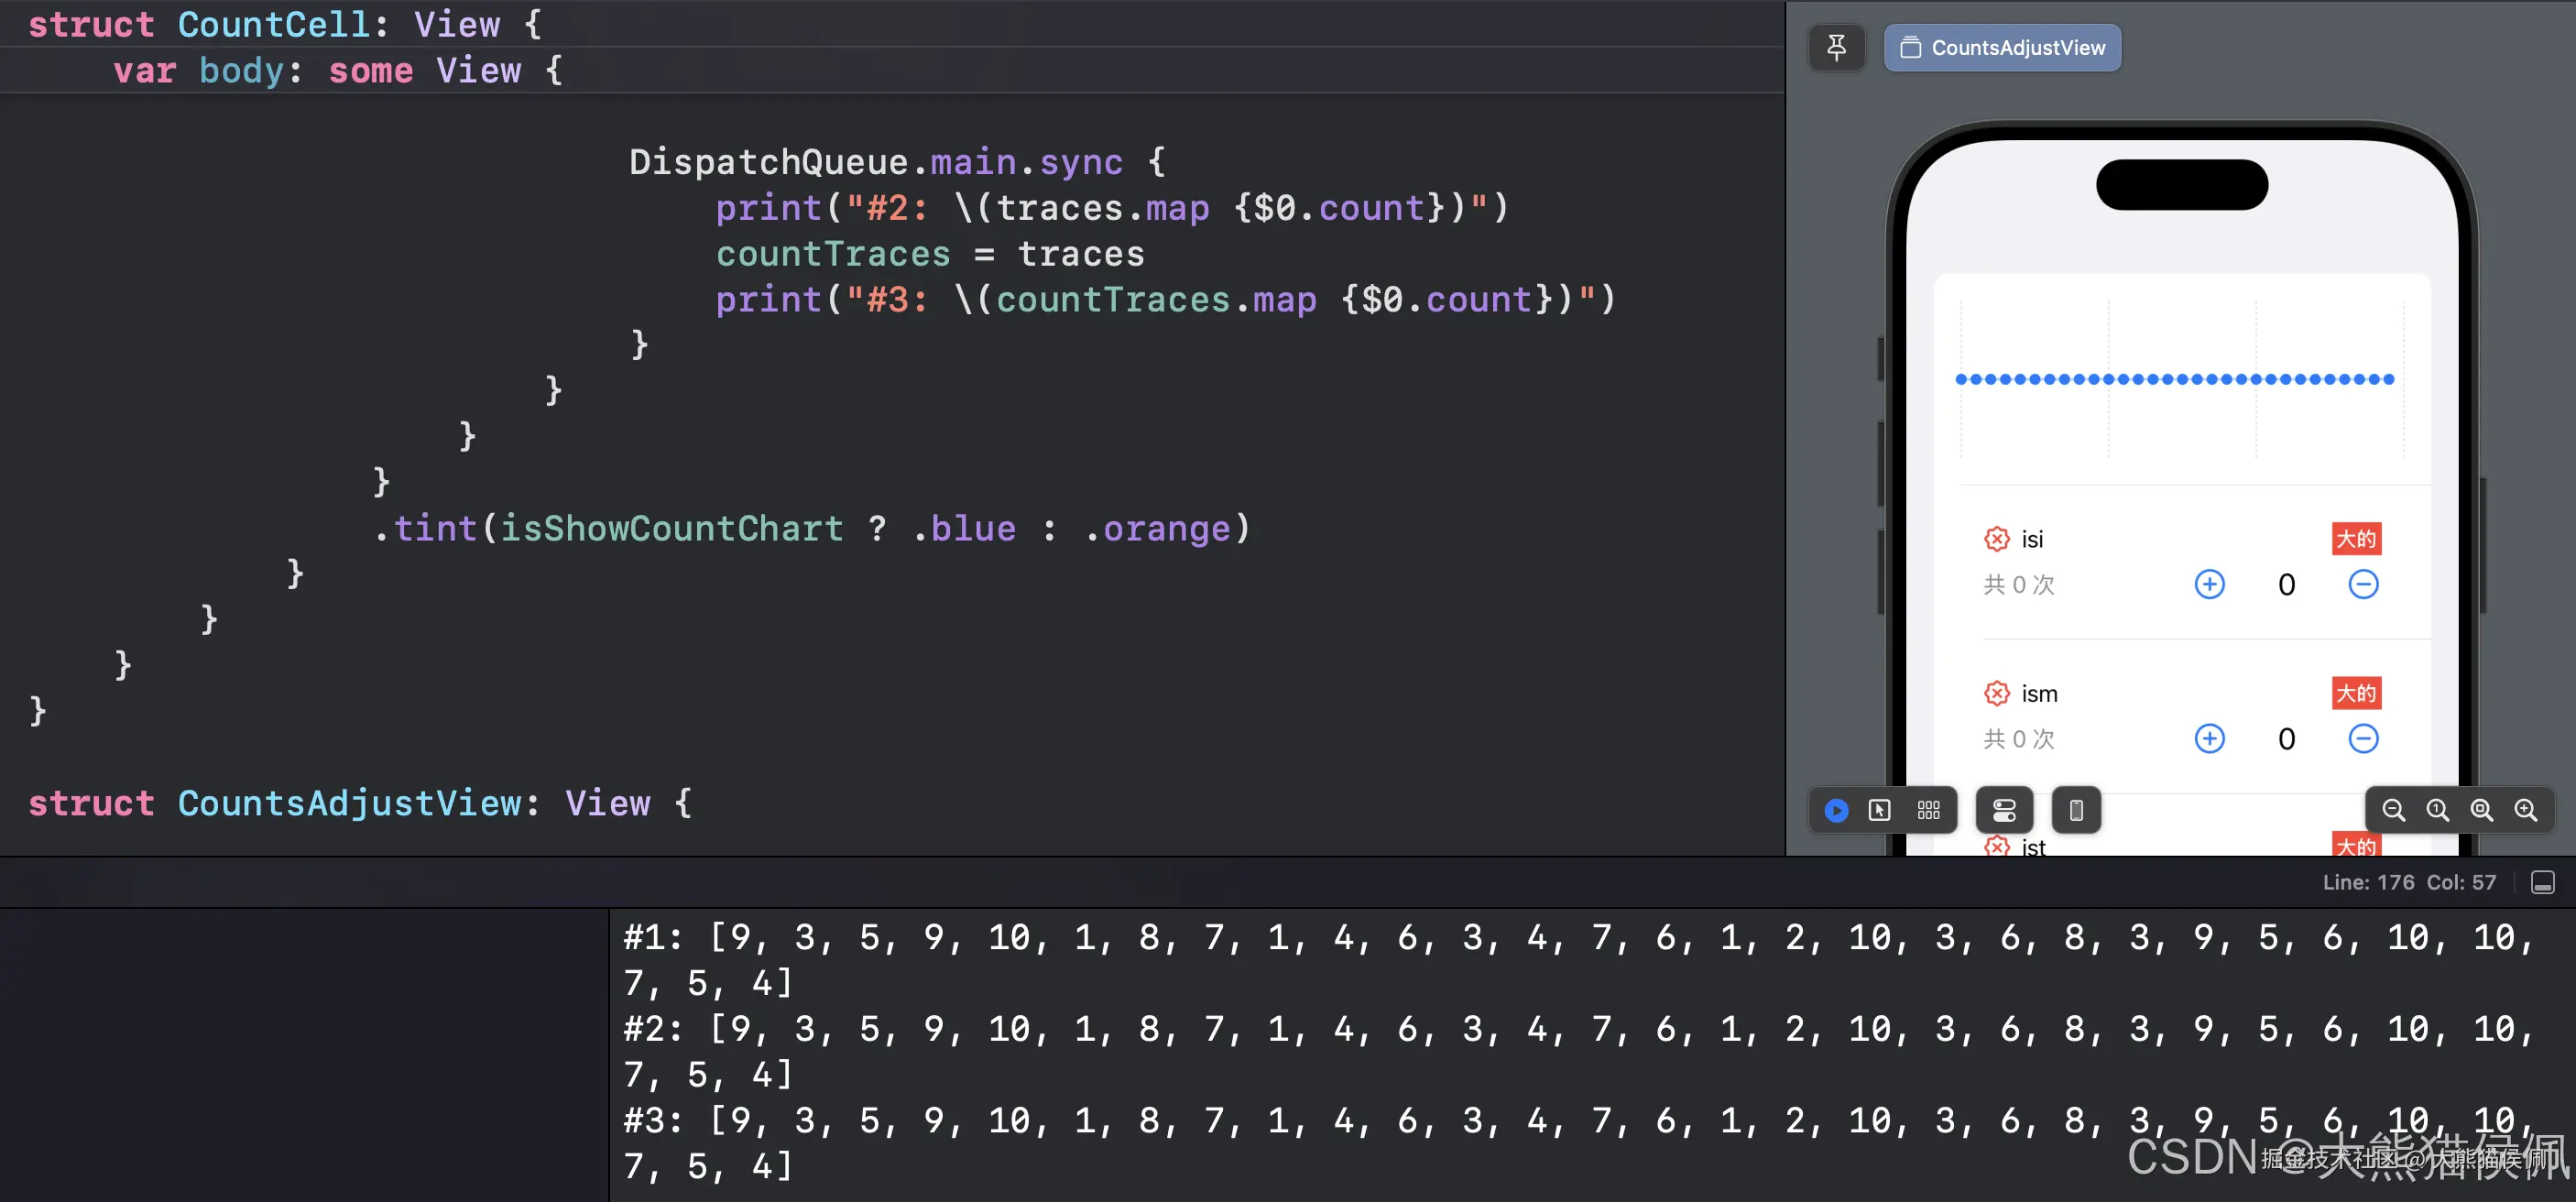Tap the red 大的 tag on ism row
Screen dimensions: 2576x1202
(x=2355, y=693)
